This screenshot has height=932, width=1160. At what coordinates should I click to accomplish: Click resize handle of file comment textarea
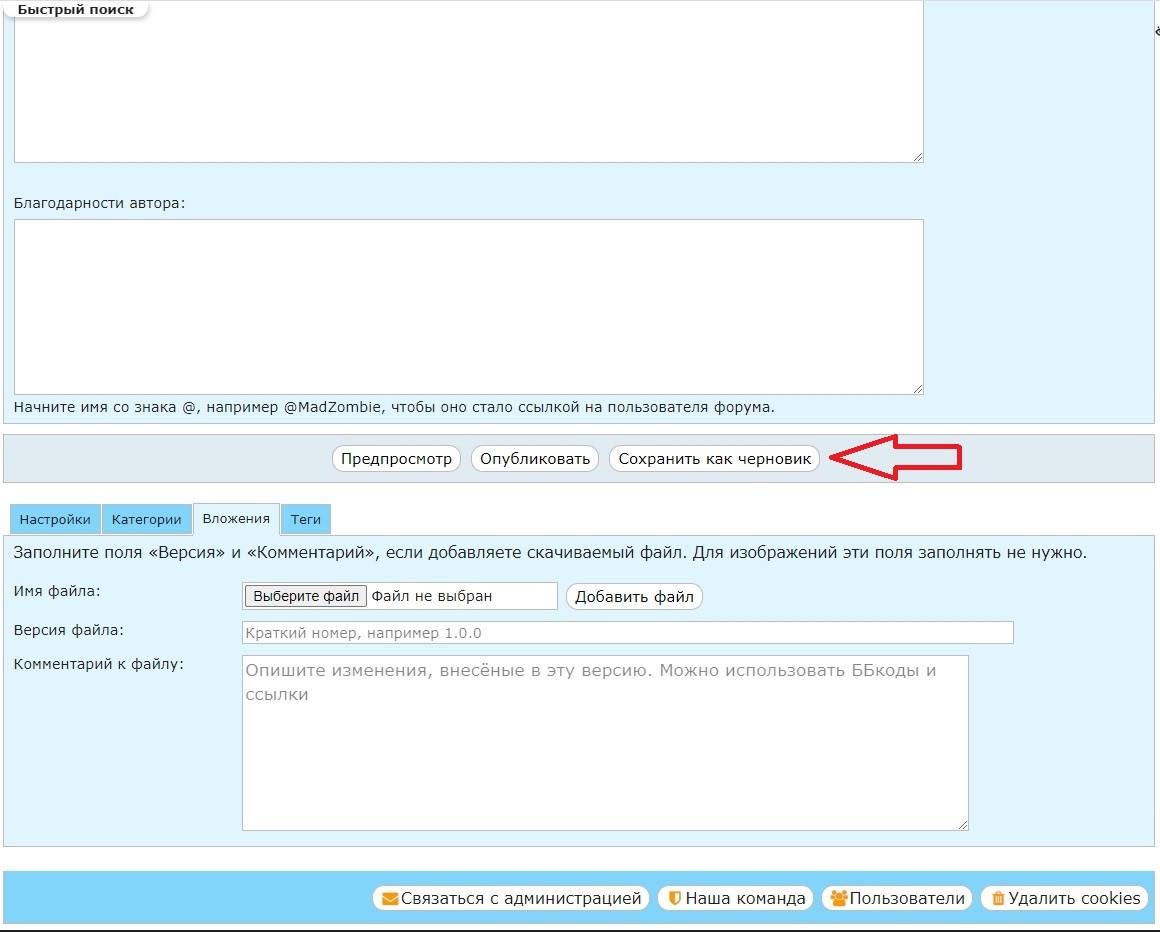(963, 824)
